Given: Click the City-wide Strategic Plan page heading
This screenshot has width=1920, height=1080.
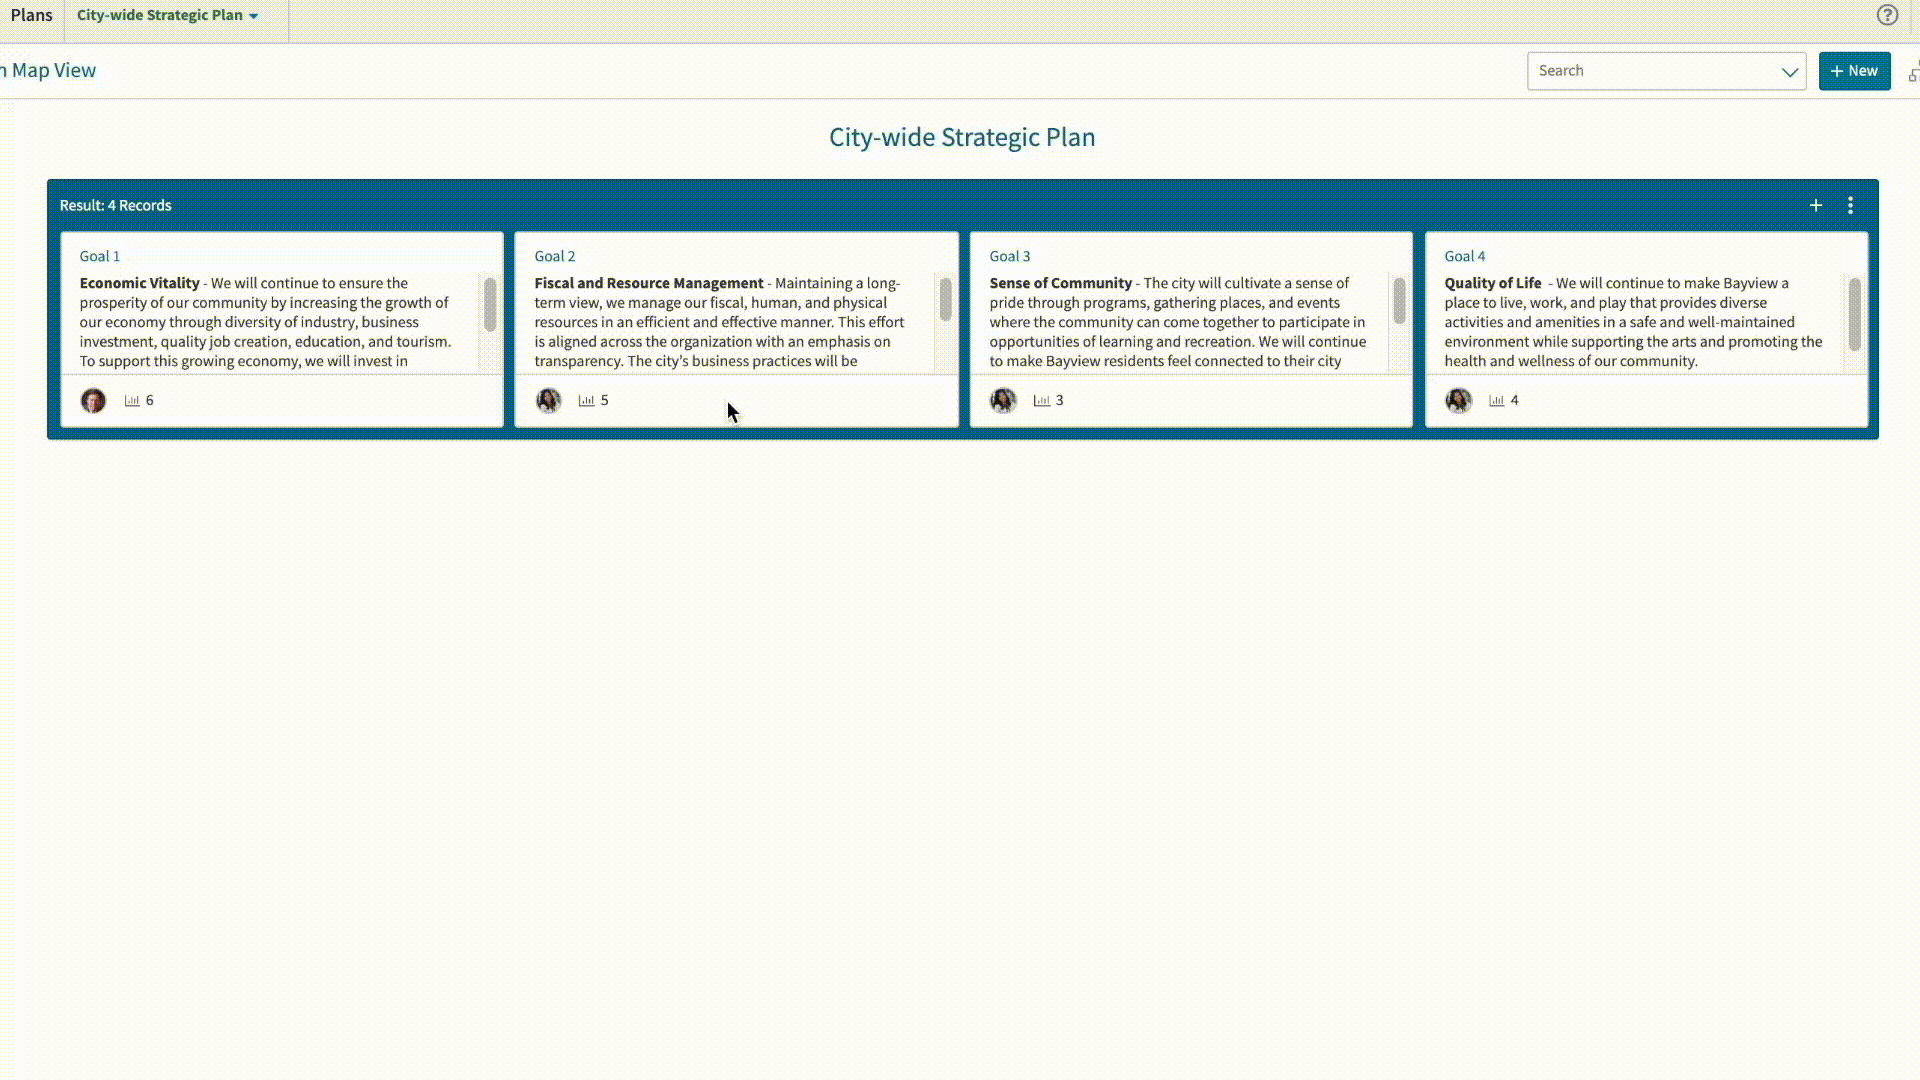Looking at the screenshot, I should tap(962, 137).
